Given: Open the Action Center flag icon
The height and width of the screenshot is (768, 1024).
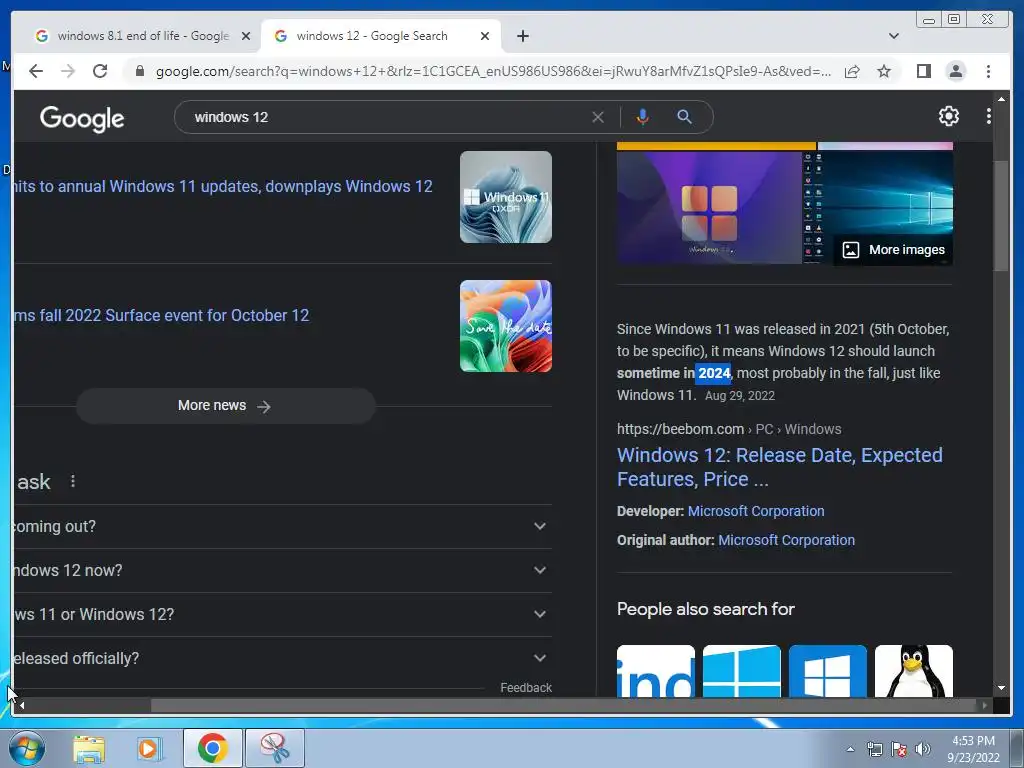Looking at the screenshot, I should (899, 750).
